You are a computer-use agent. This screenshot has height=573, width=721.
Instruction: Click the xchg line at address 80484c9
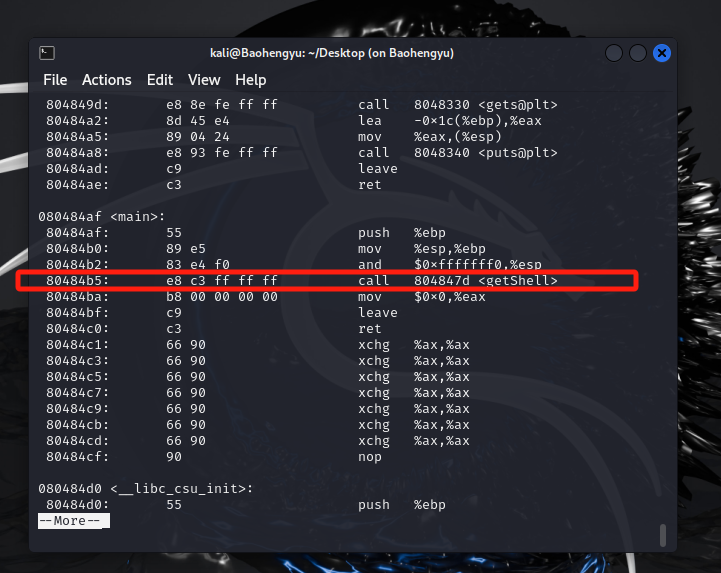(x=258, y=409)
